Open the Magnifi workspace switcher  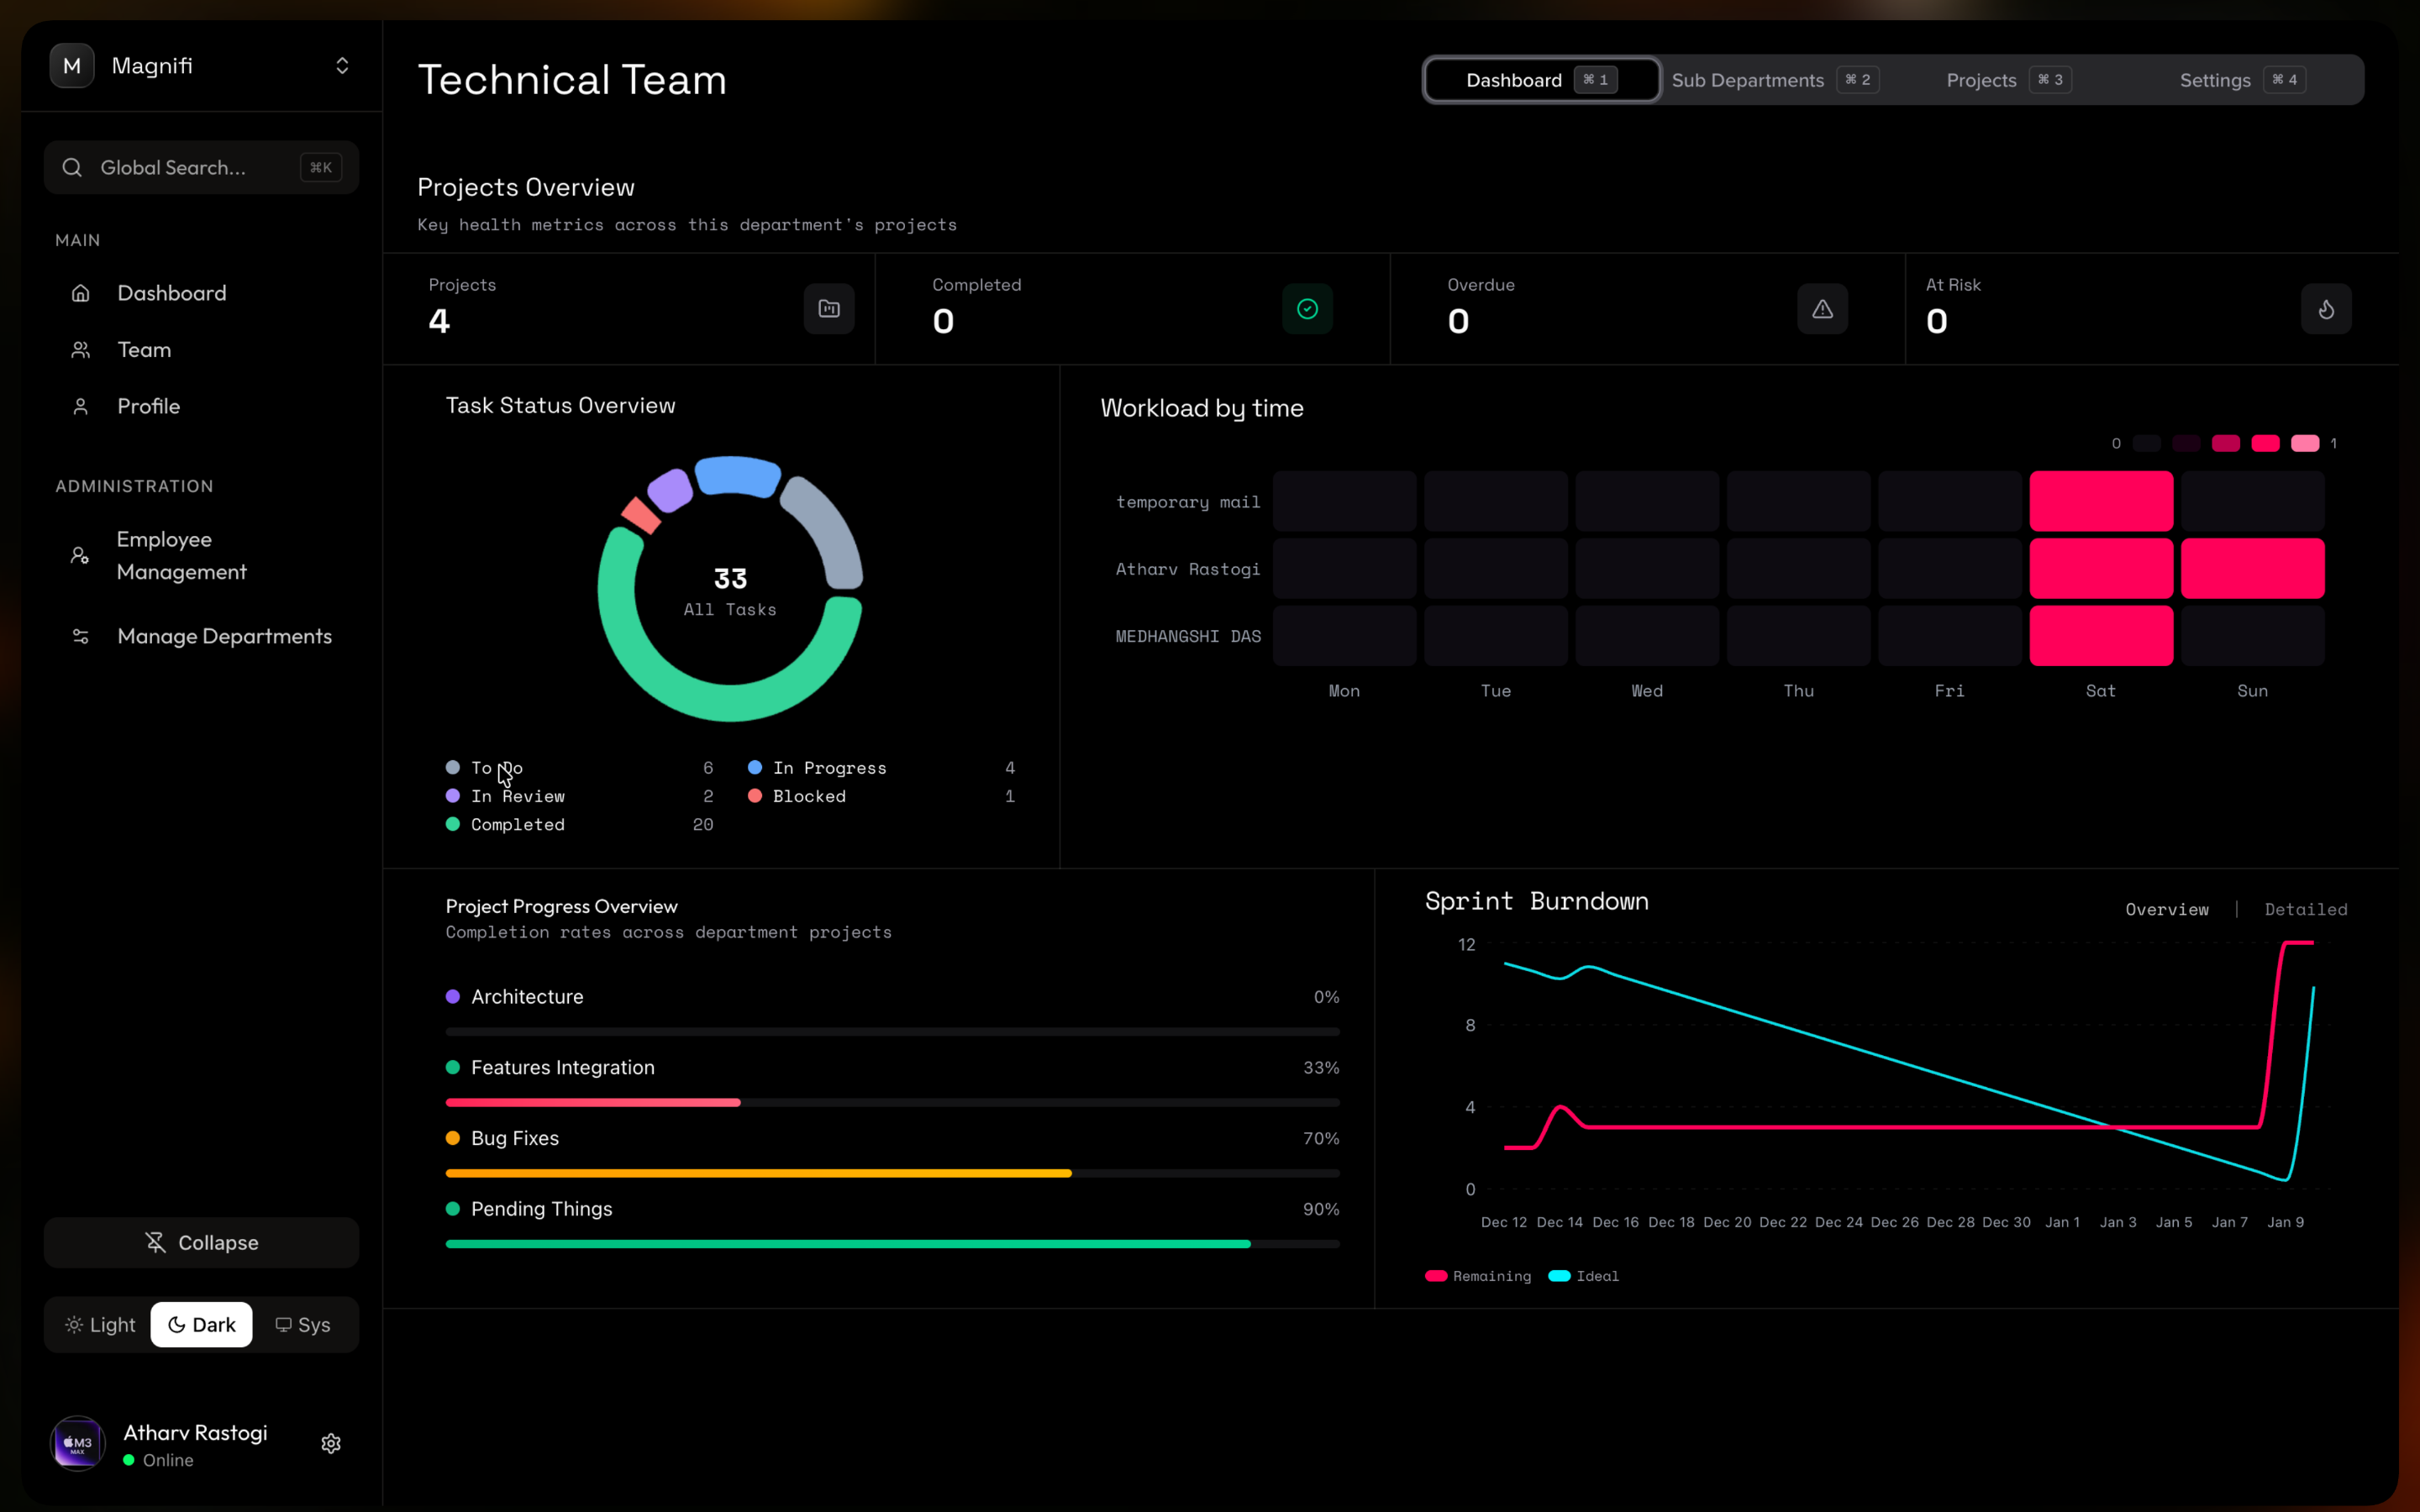click(x=341, y=65)
